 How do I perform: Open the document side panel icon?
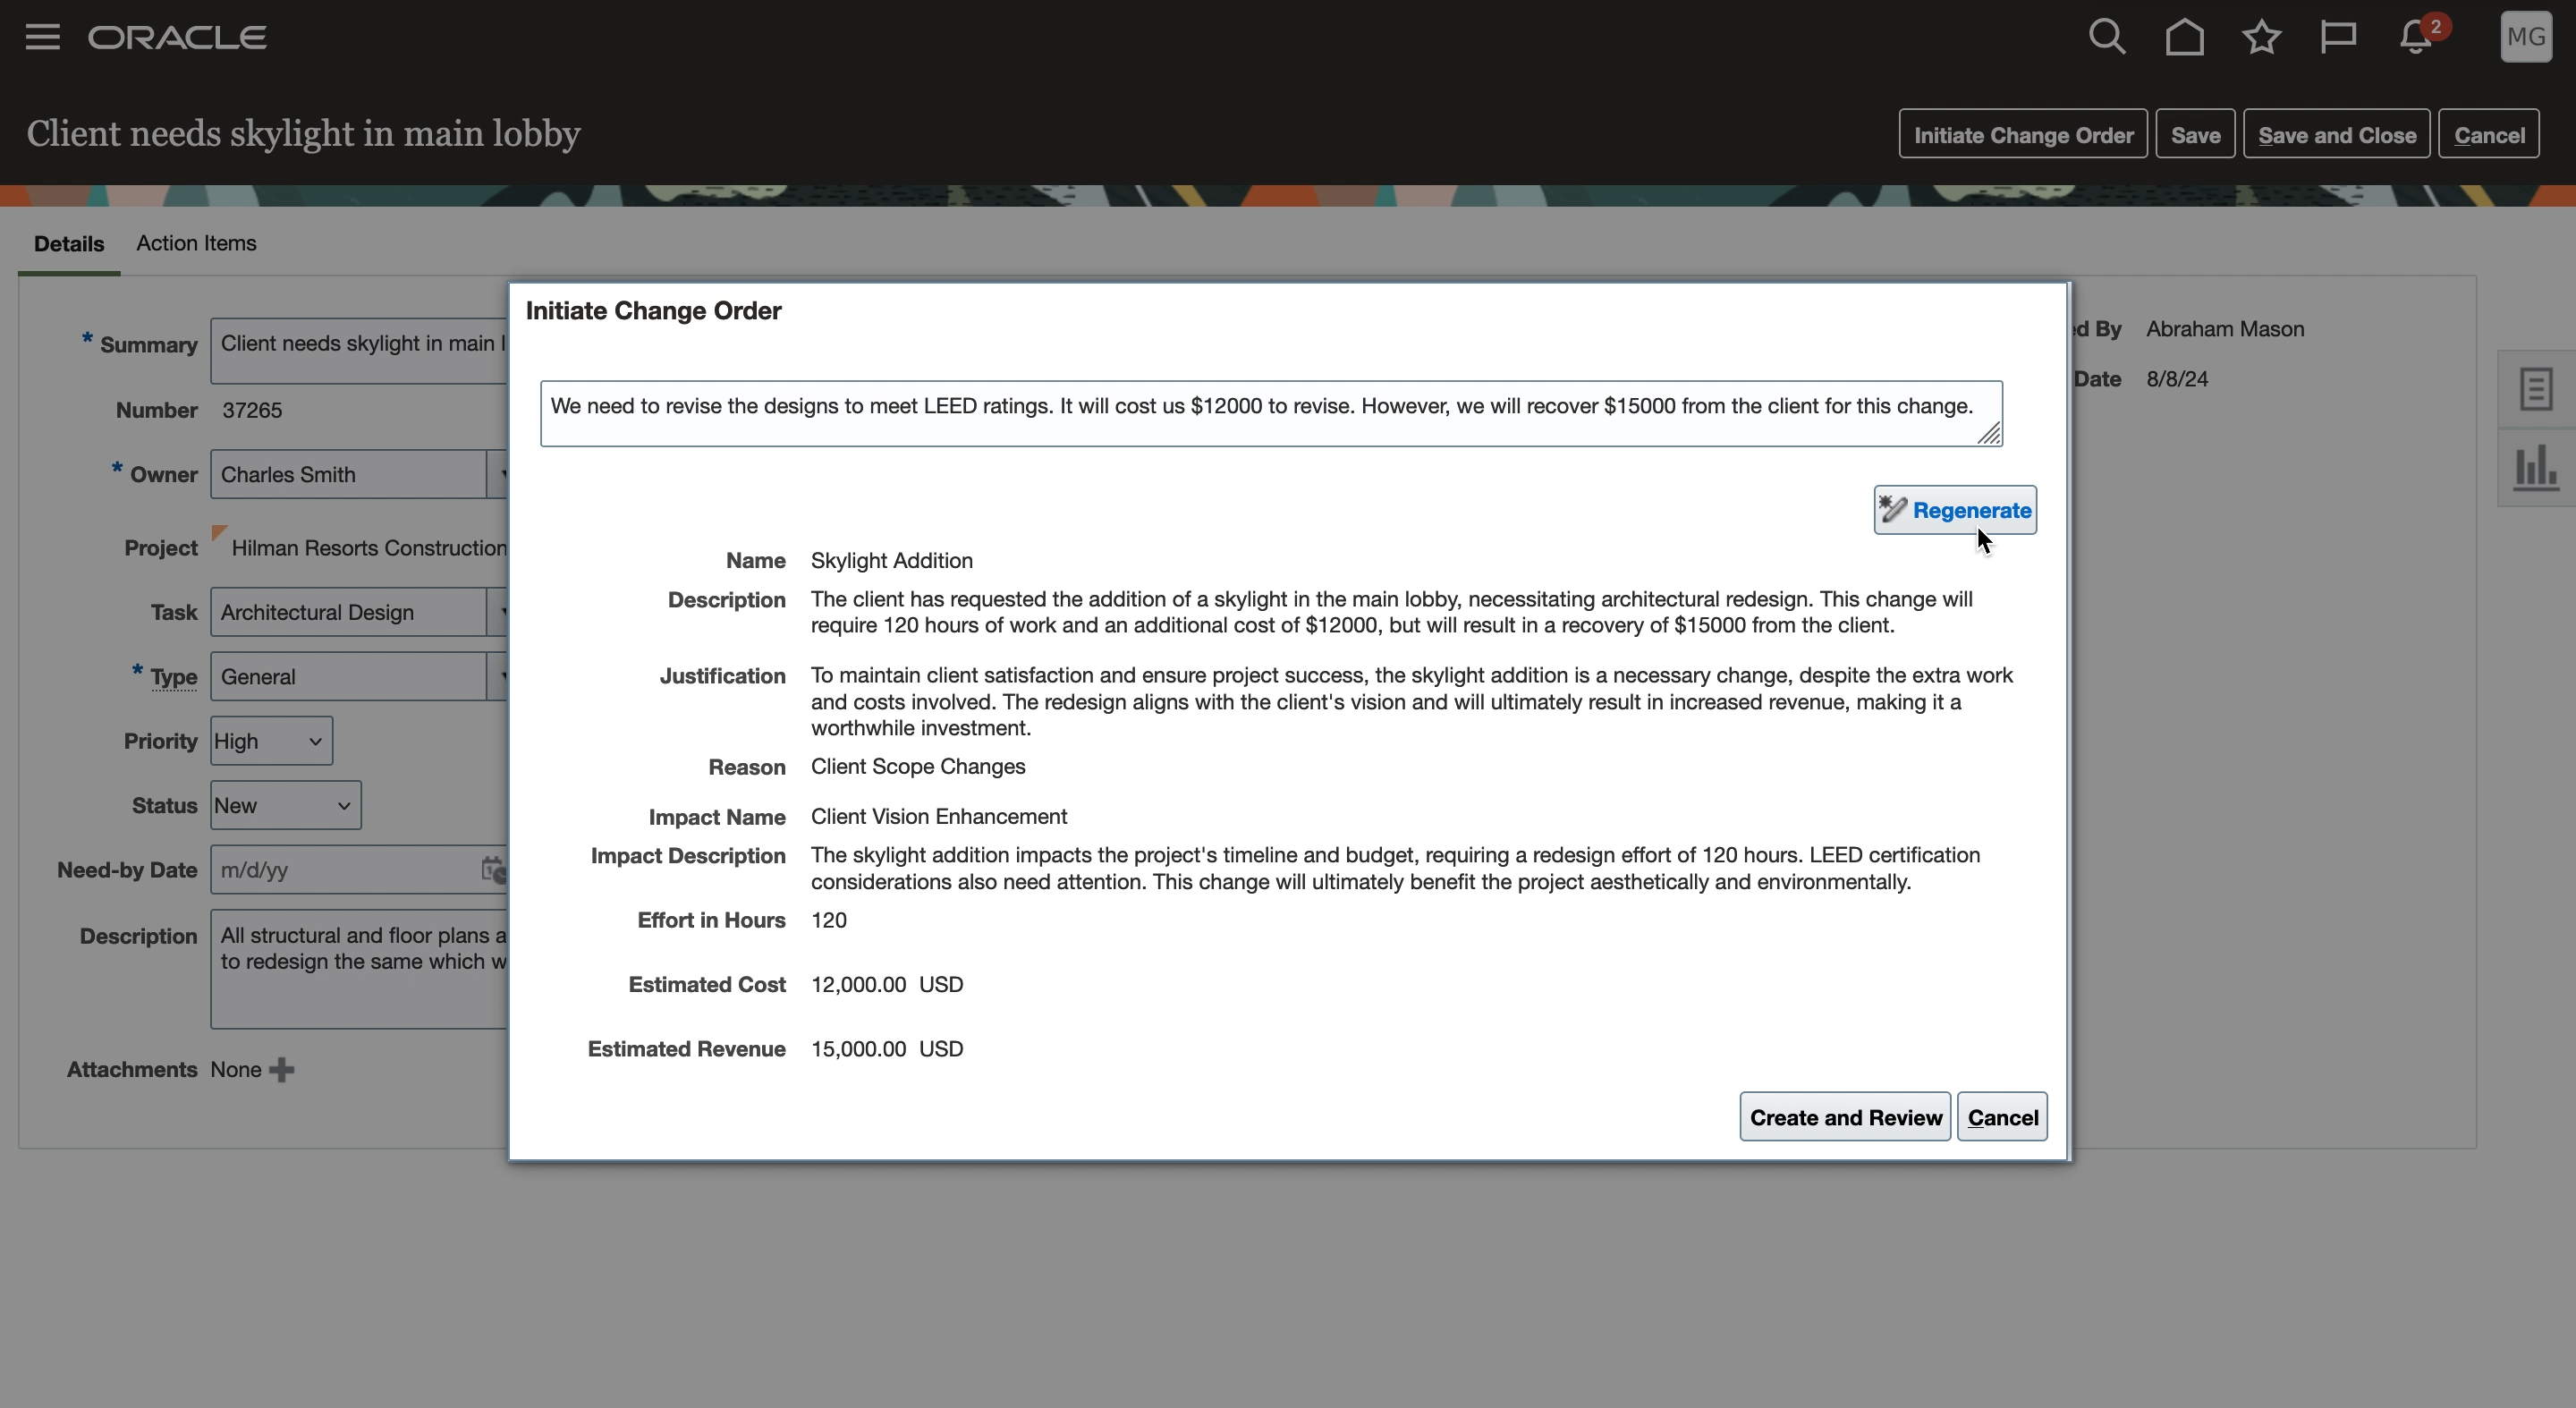pyautogui.click(x=2535, y=389)
